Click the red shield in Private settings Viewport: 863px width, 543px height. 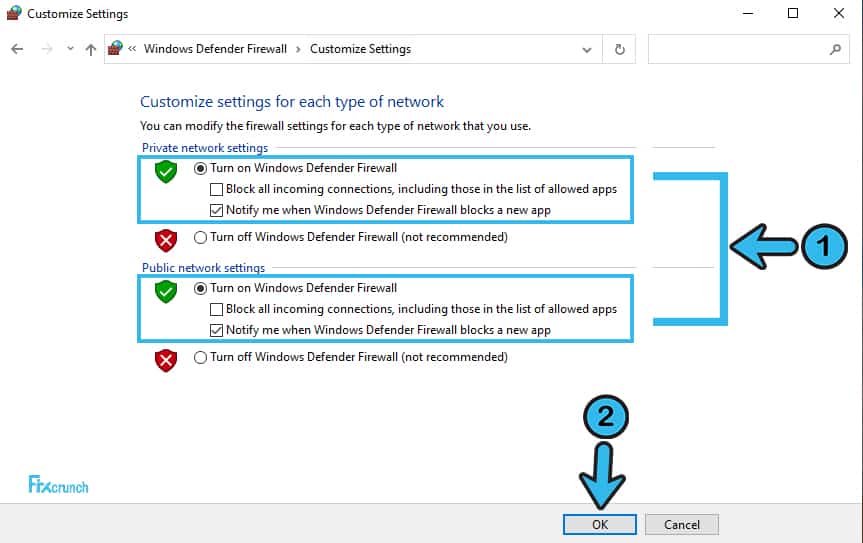click(x=166, y=240)
